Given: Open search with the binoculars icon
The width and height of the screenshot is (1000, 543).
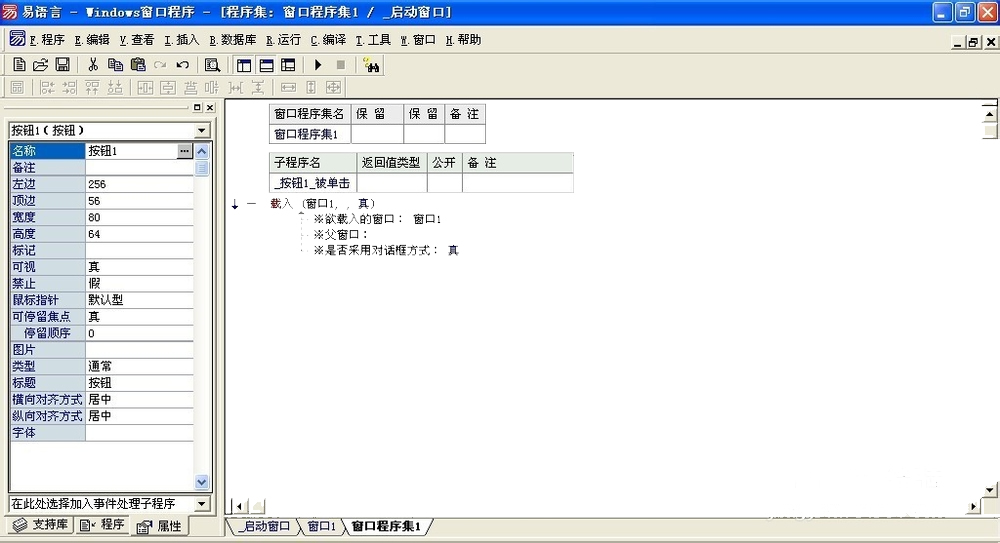Looking at the screenshot, I should [x=371, y=64].
